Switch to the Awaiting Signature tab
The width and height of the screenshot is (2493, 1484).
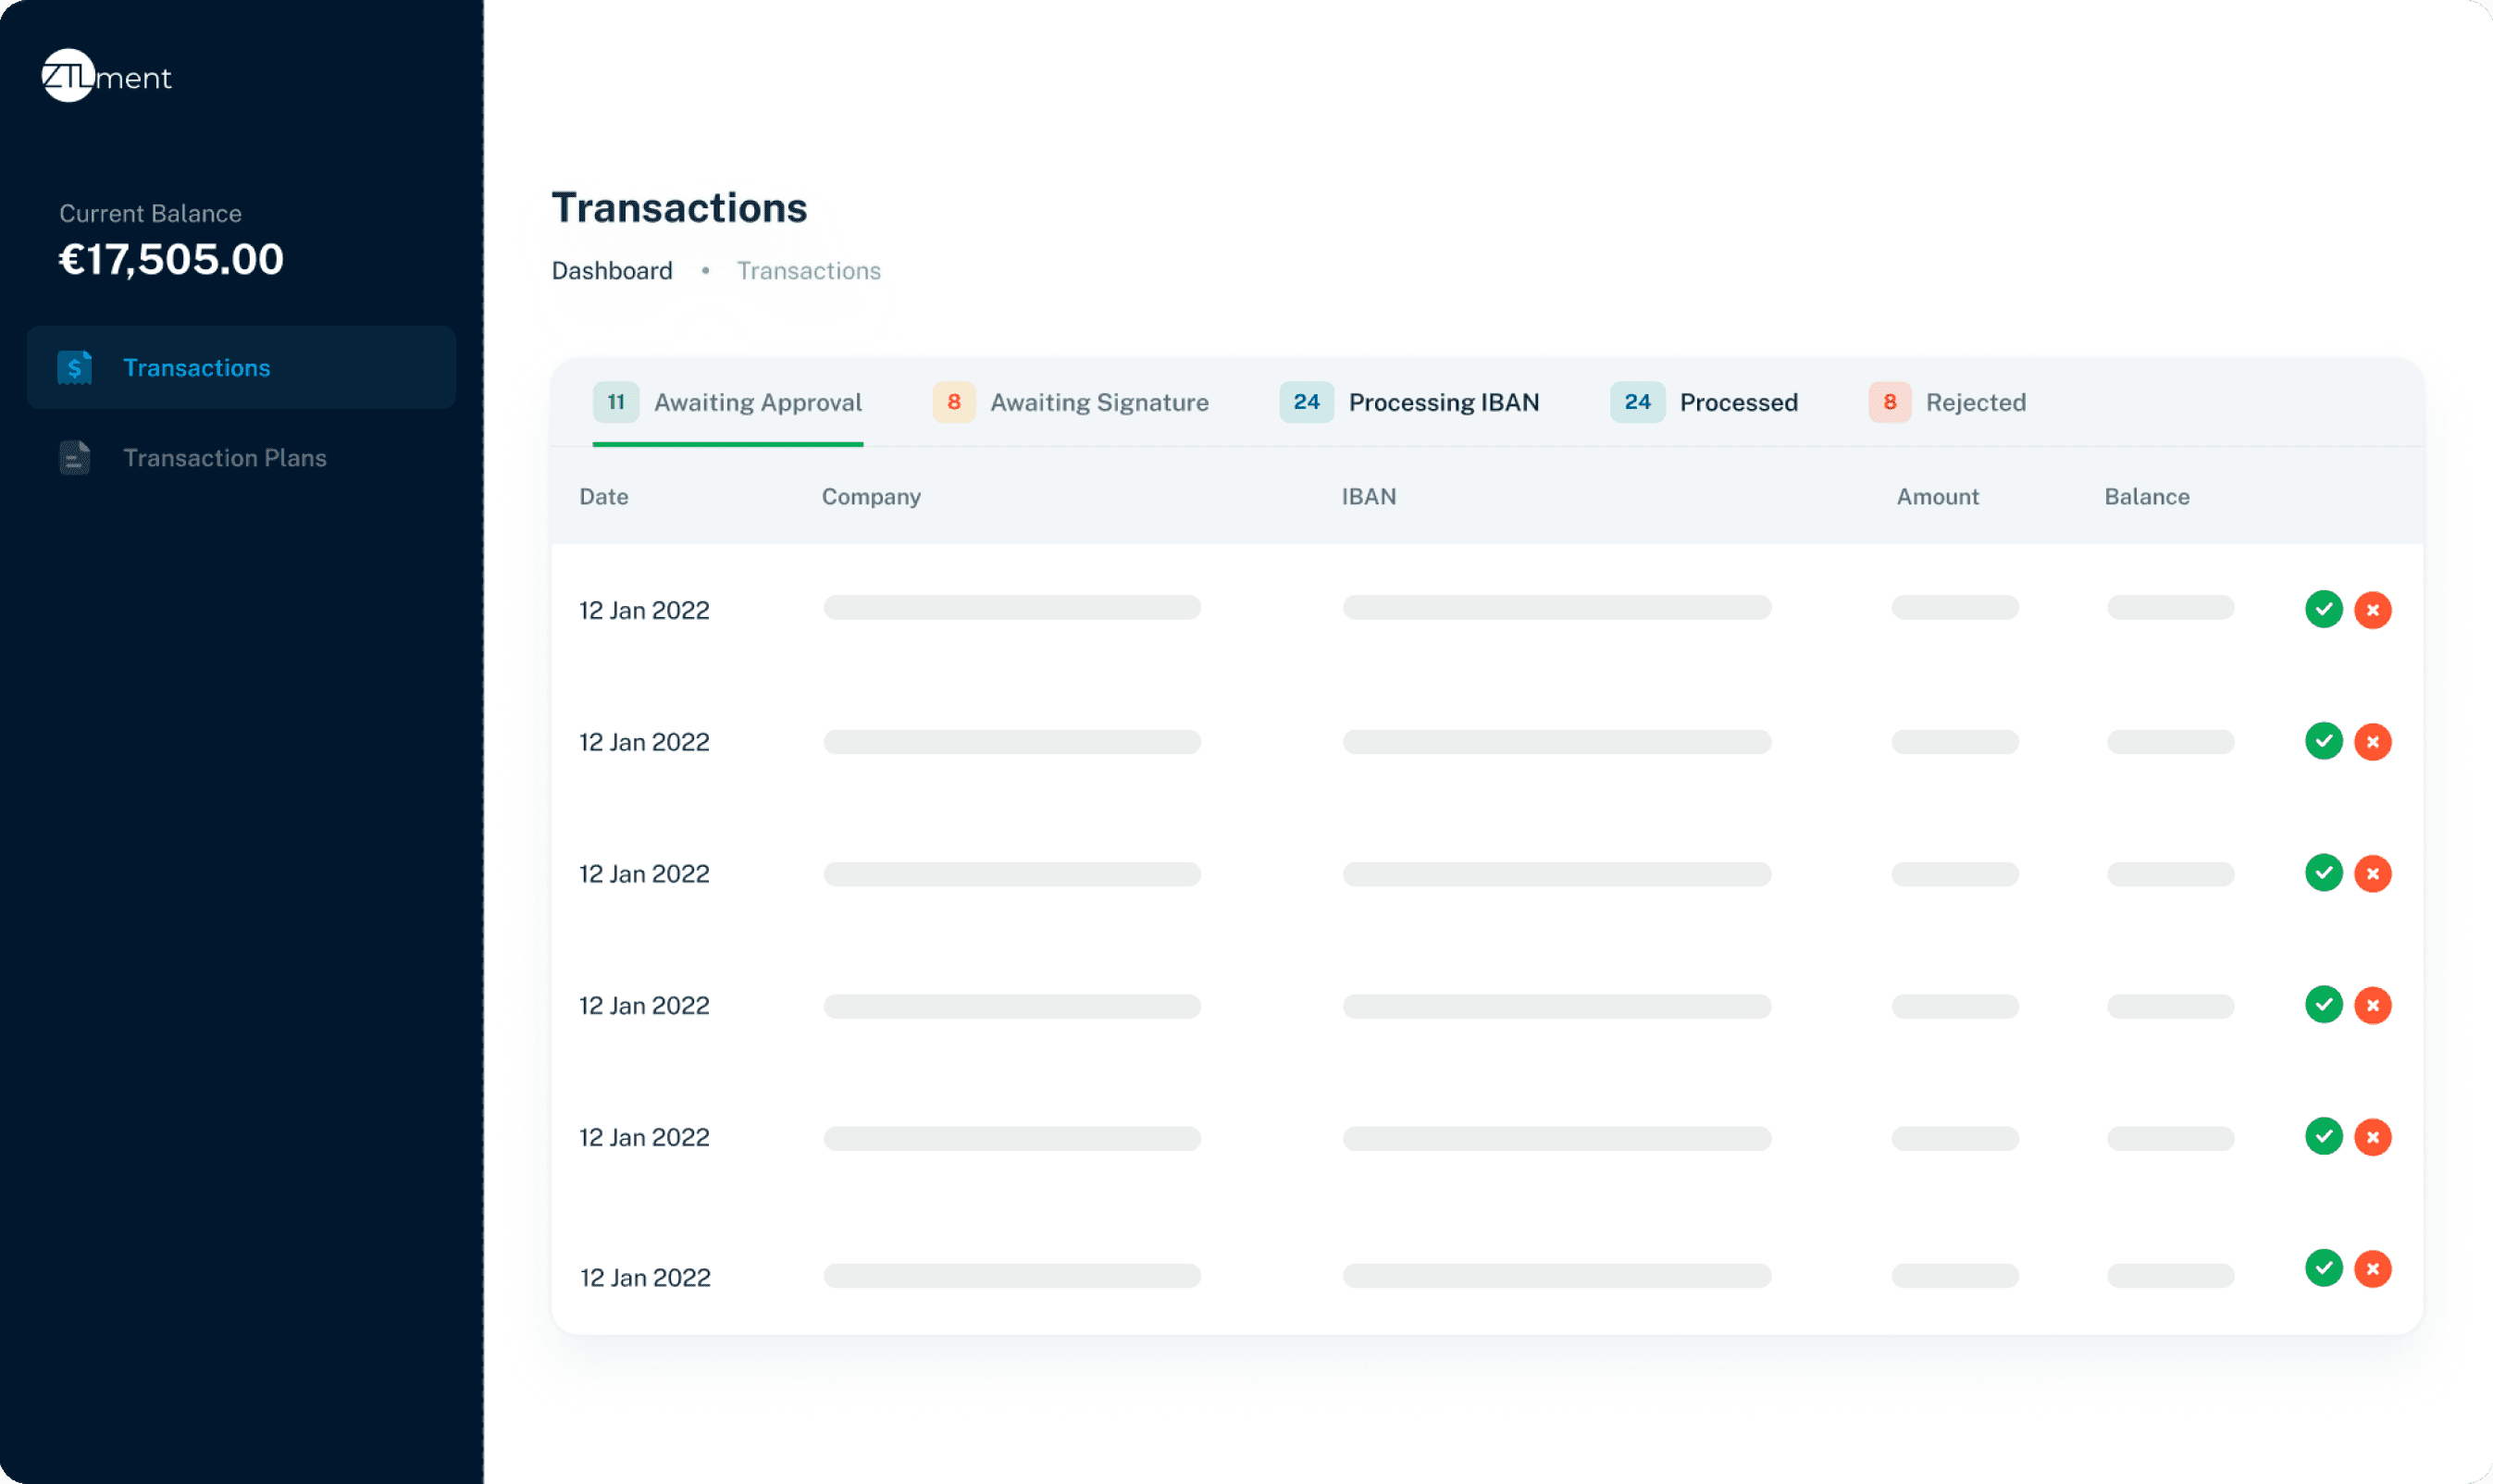[x=1071, y=402]
